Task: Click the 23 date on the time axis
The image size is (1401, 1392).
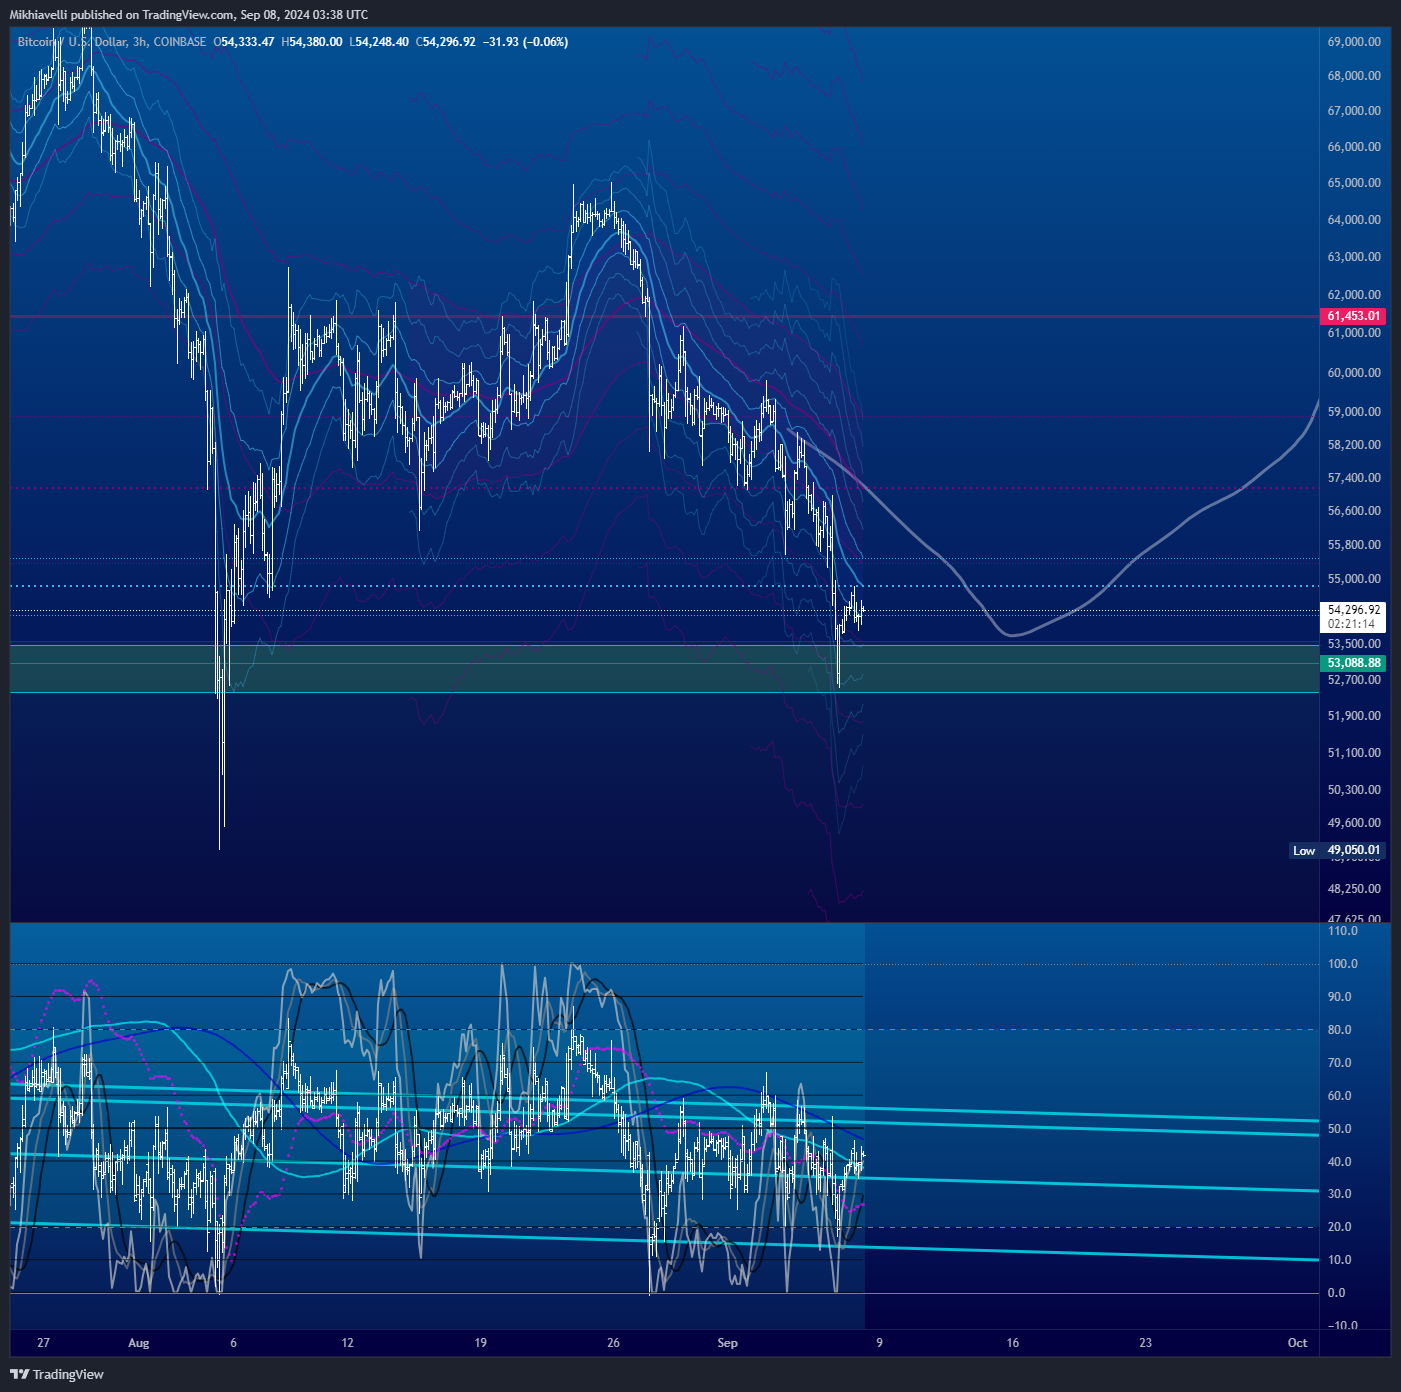Action: tap(1145, 1343)
